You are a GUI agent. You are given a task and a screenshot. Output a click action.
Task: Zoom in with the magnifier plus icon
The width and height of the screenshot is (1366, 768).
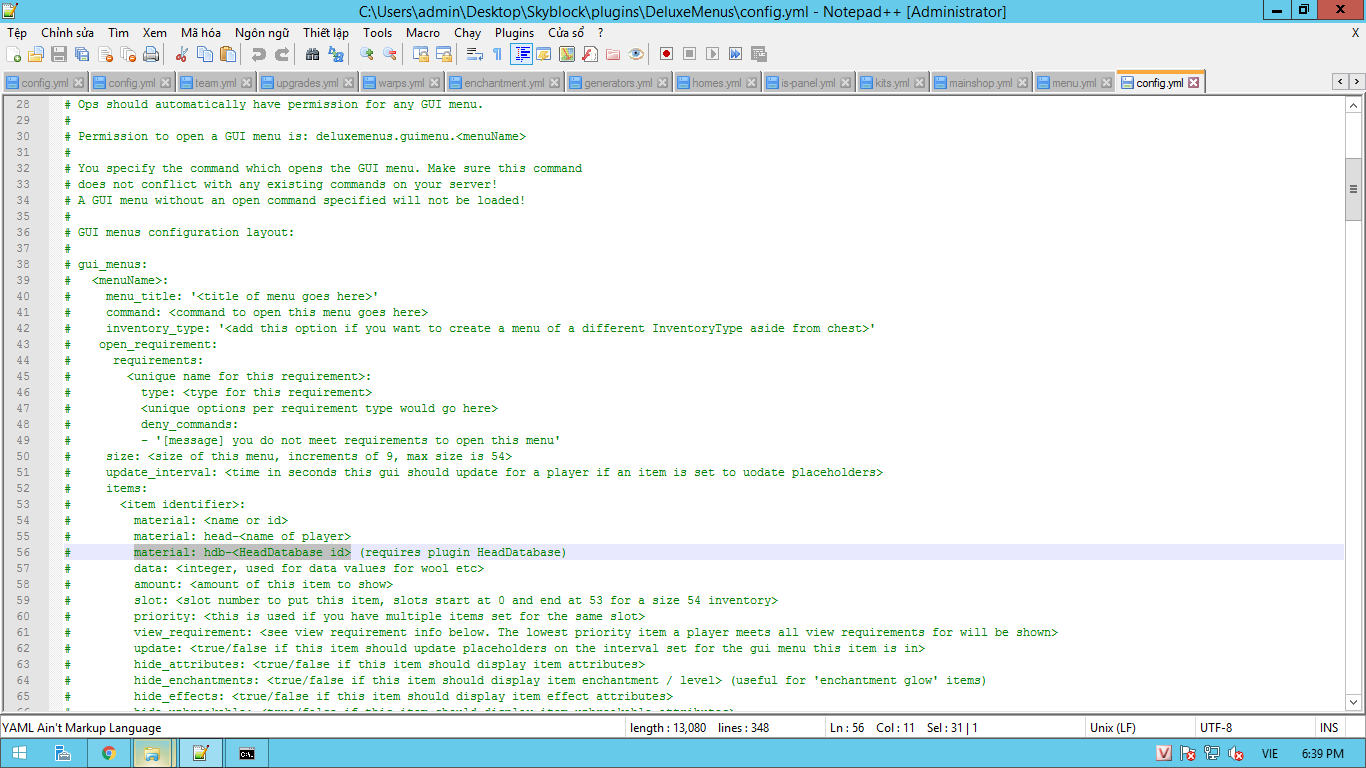click(x=367, y=54)
